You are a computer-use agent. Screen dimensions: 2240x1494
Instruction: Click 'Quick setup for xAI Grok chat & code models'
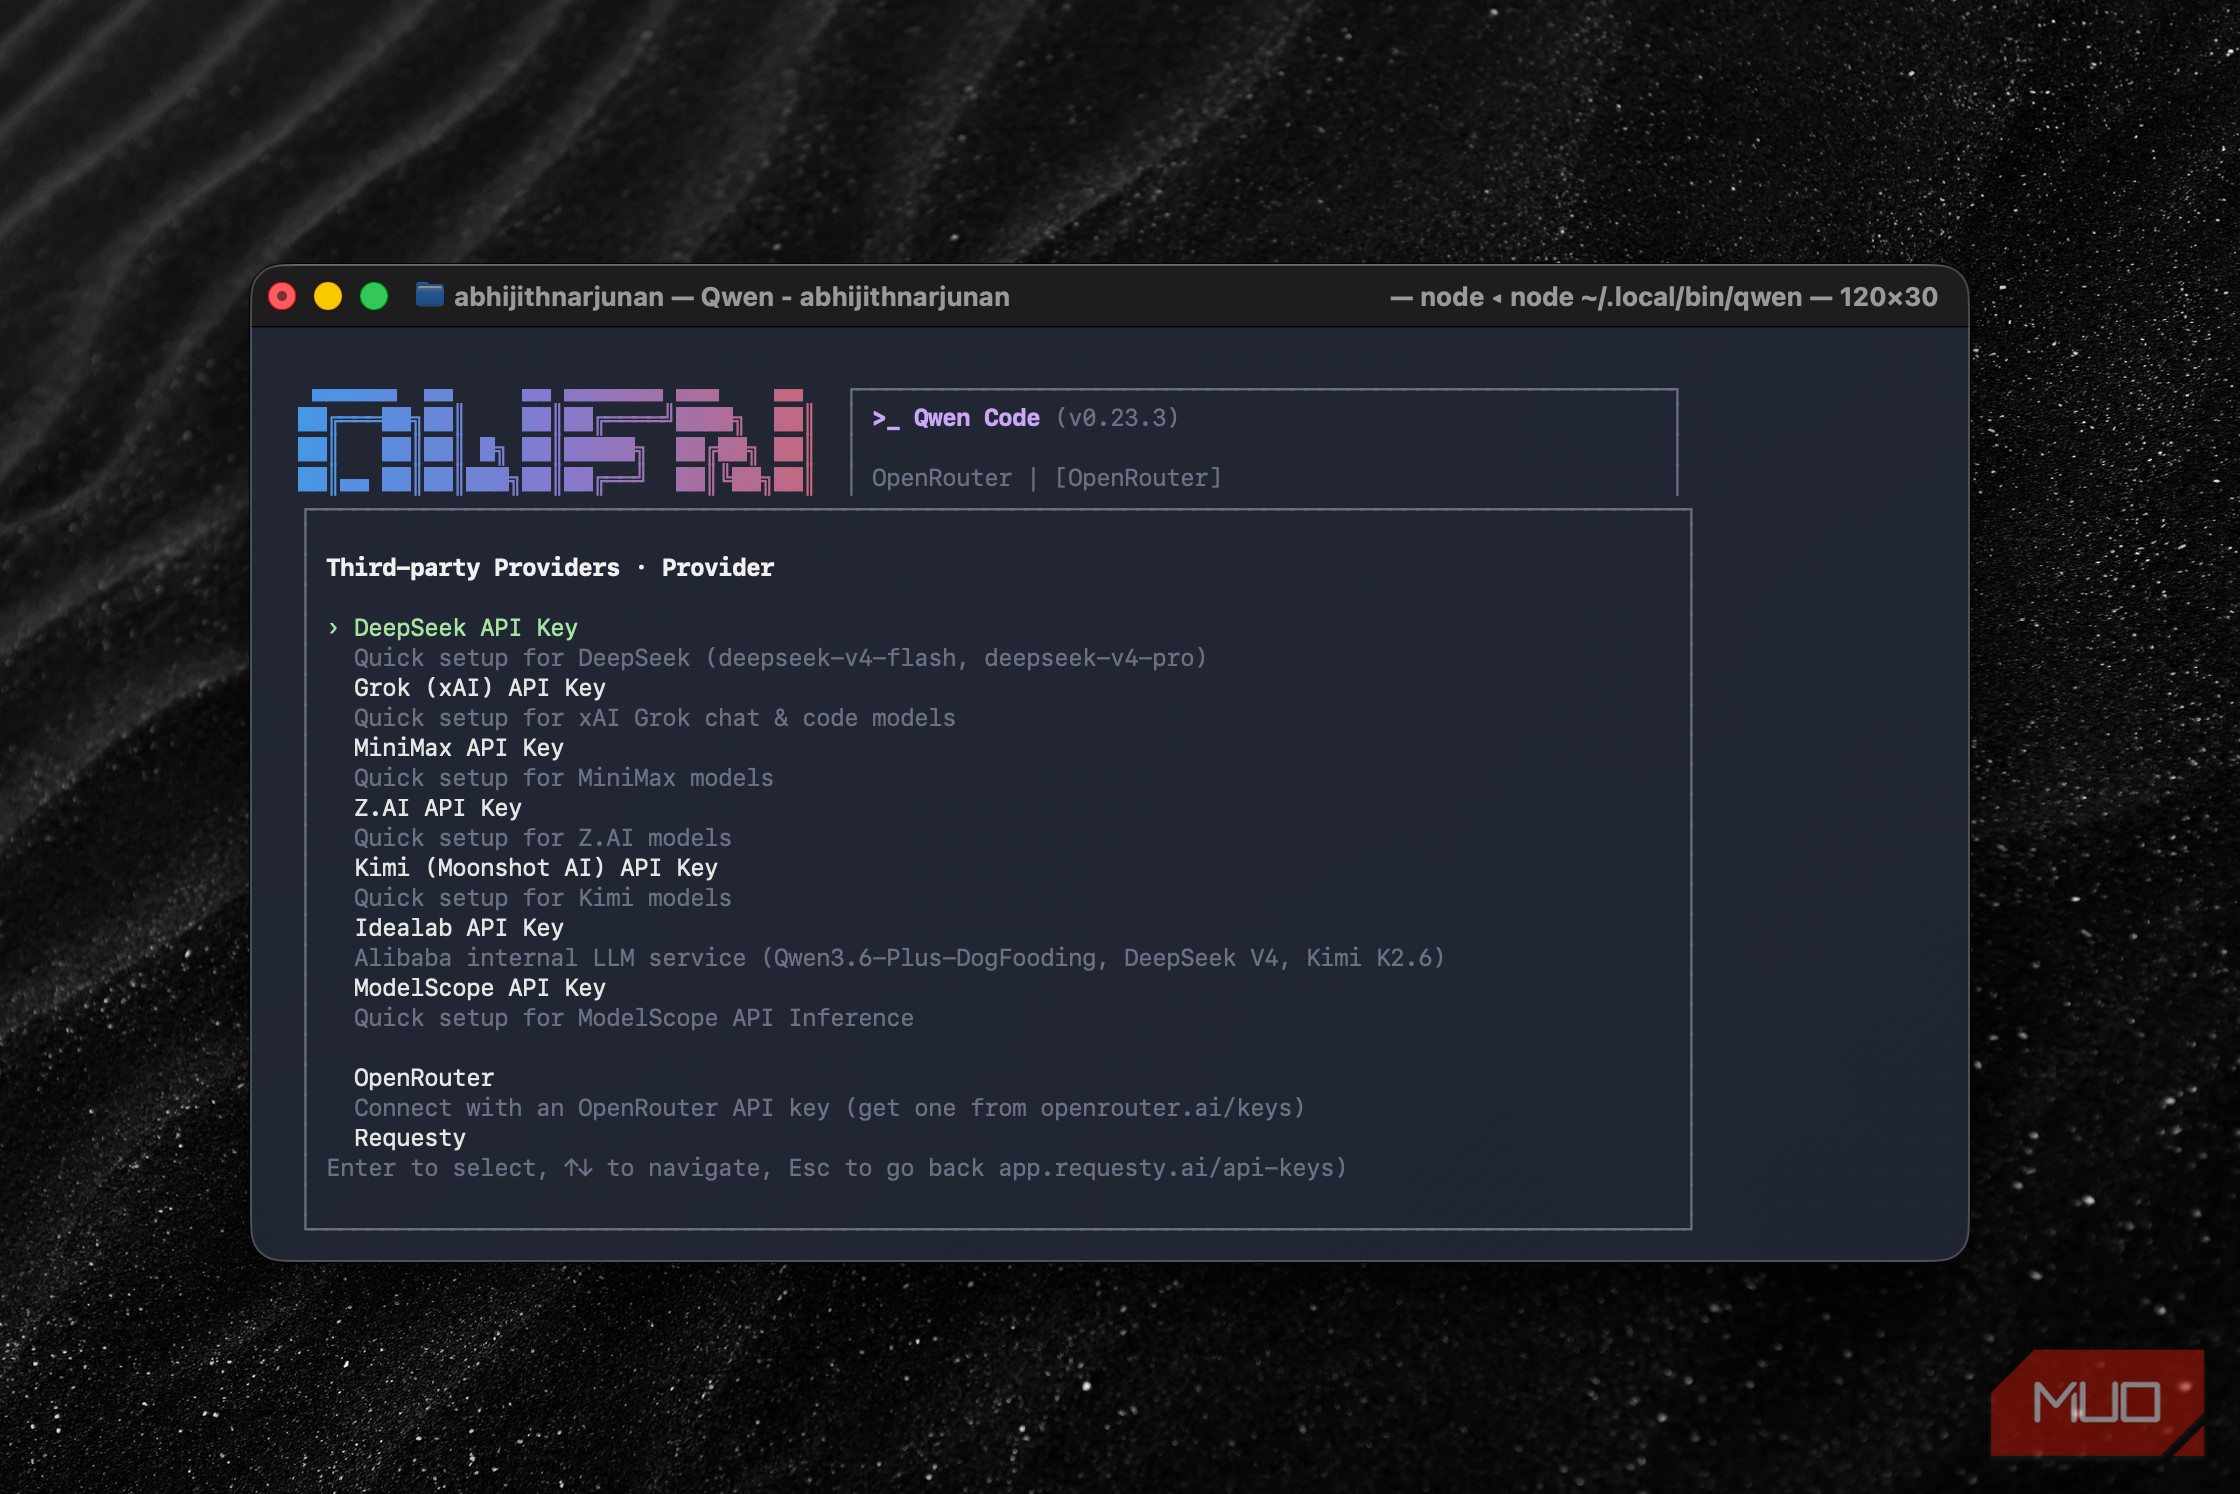654,718
